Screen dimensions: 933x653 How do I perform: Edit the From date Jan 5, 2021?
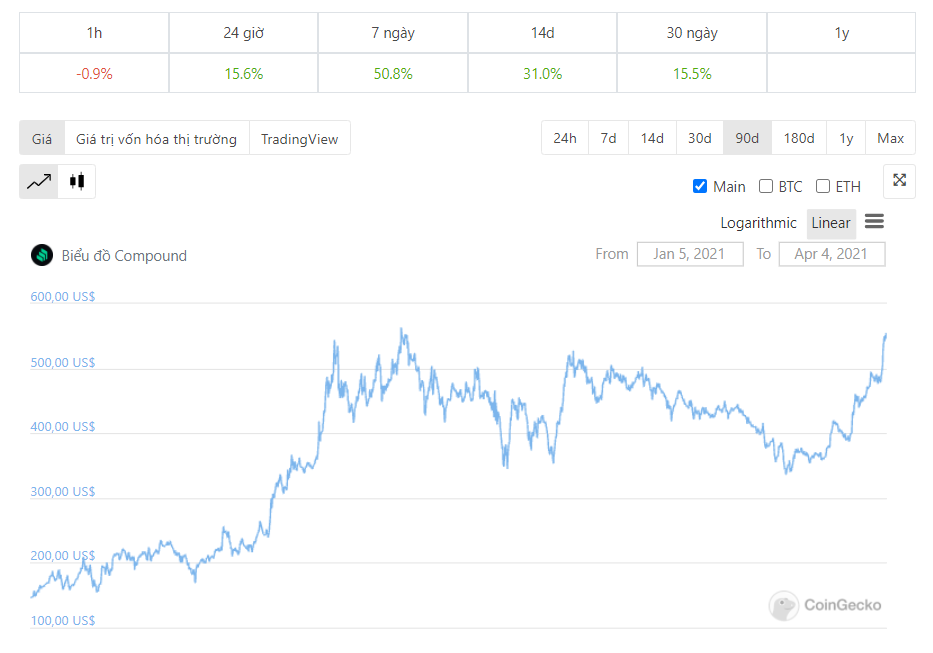pyautogui.click(x=690, y=254)
